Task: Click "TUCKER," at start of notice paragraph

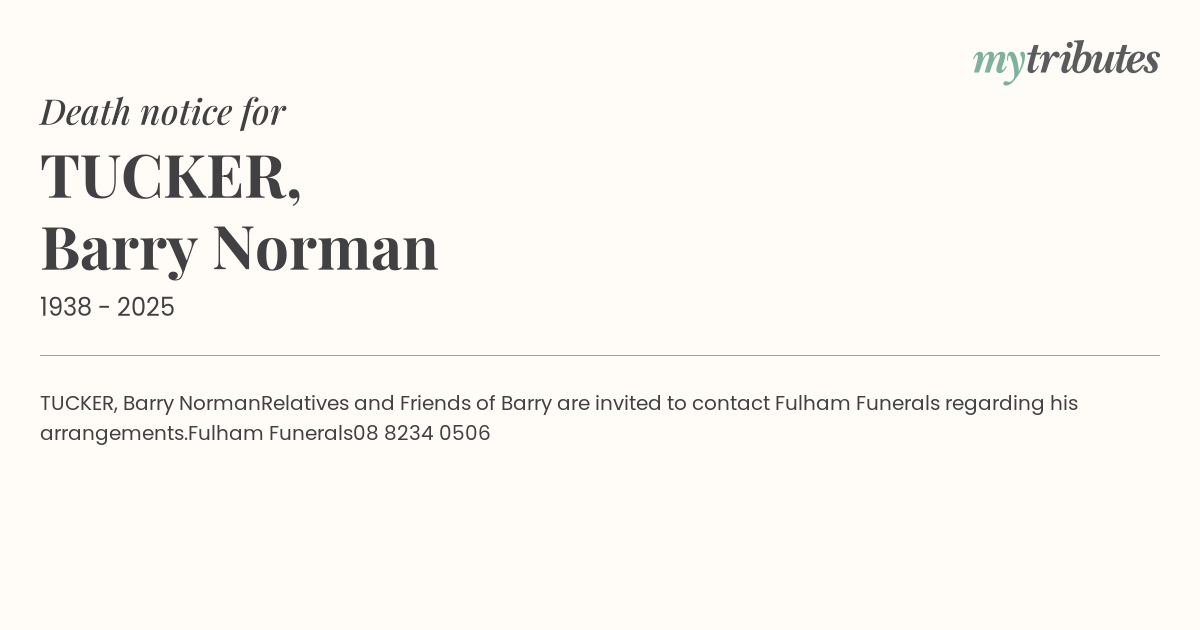Action: pos(79,404)
